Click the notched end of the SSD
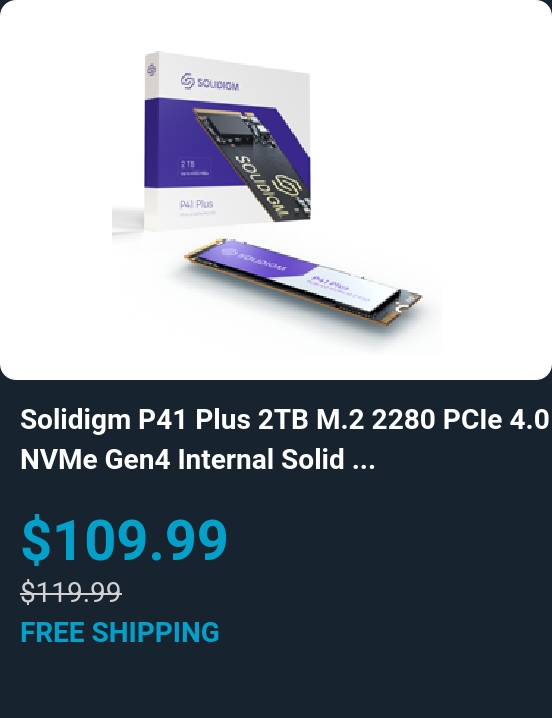This screenshot has width=552, height=718. (407, 302)
